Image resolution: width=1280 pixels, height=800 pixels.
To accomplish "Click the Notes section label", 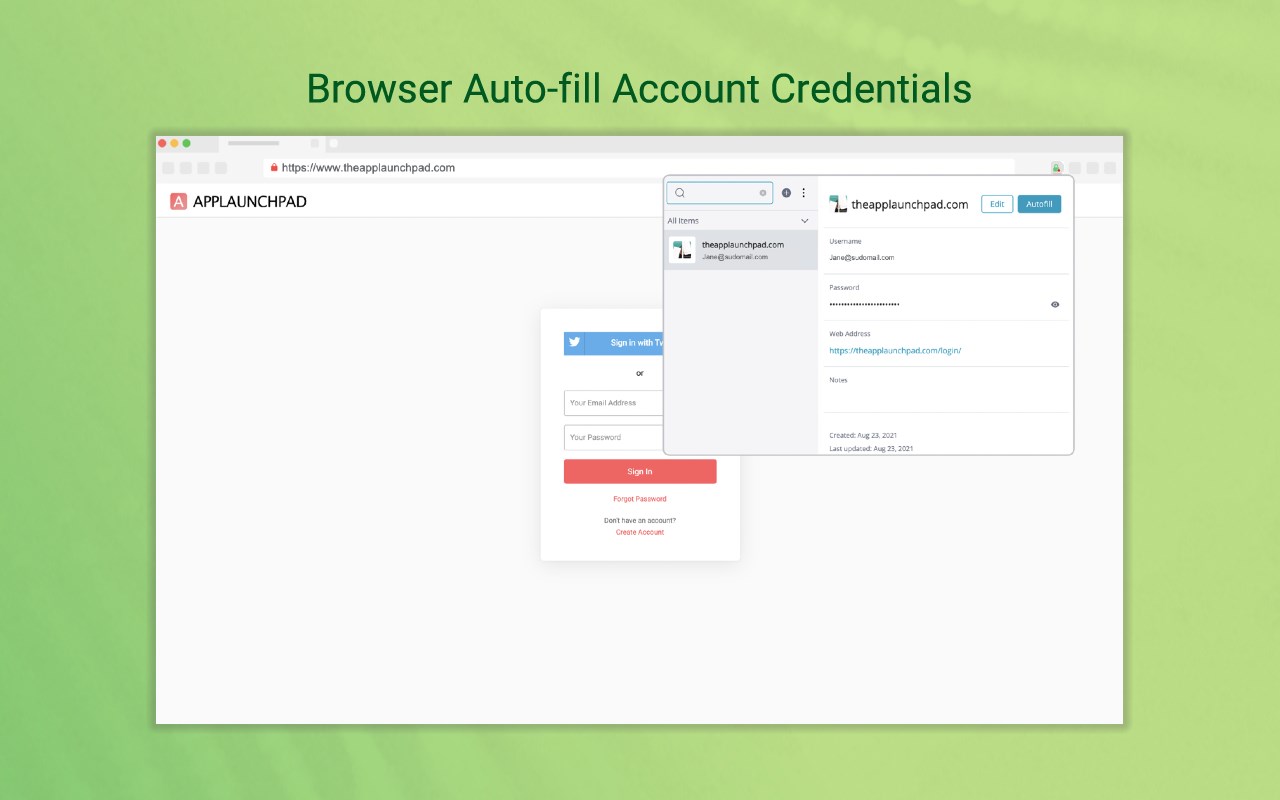I will tap(838, 380).
